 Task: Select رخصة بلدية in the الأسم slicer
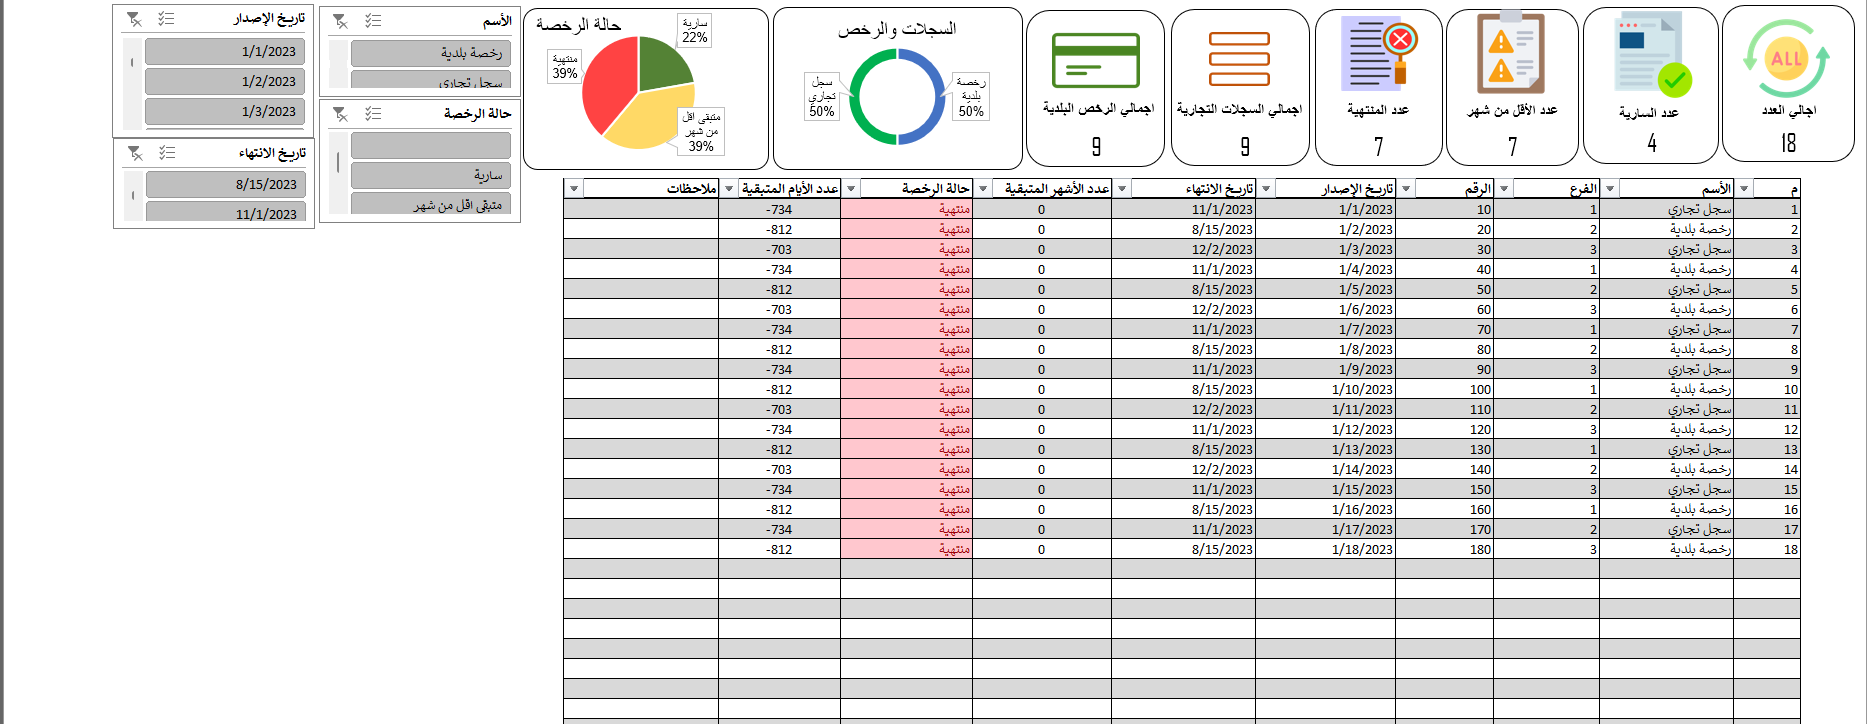click(430, 53)
